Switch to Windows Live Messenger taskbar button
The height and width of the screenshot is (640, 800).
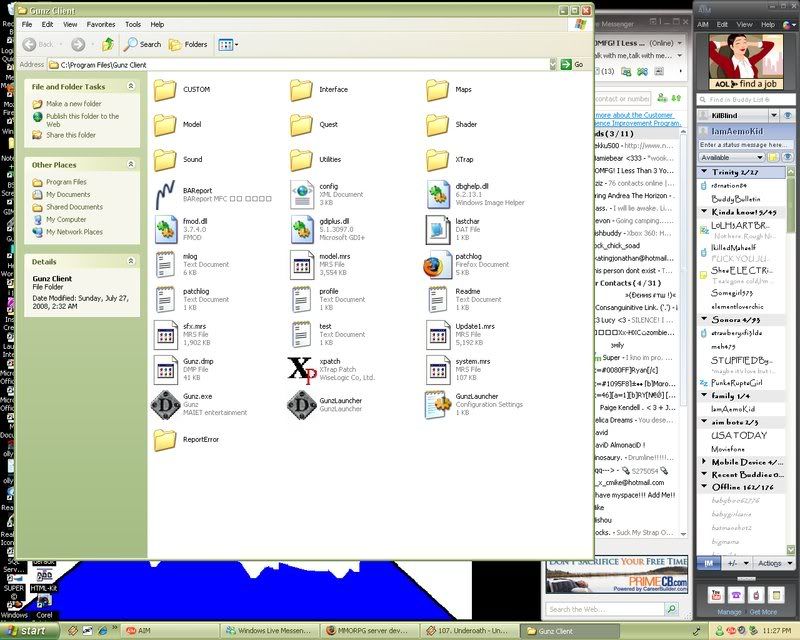(269, 631)
